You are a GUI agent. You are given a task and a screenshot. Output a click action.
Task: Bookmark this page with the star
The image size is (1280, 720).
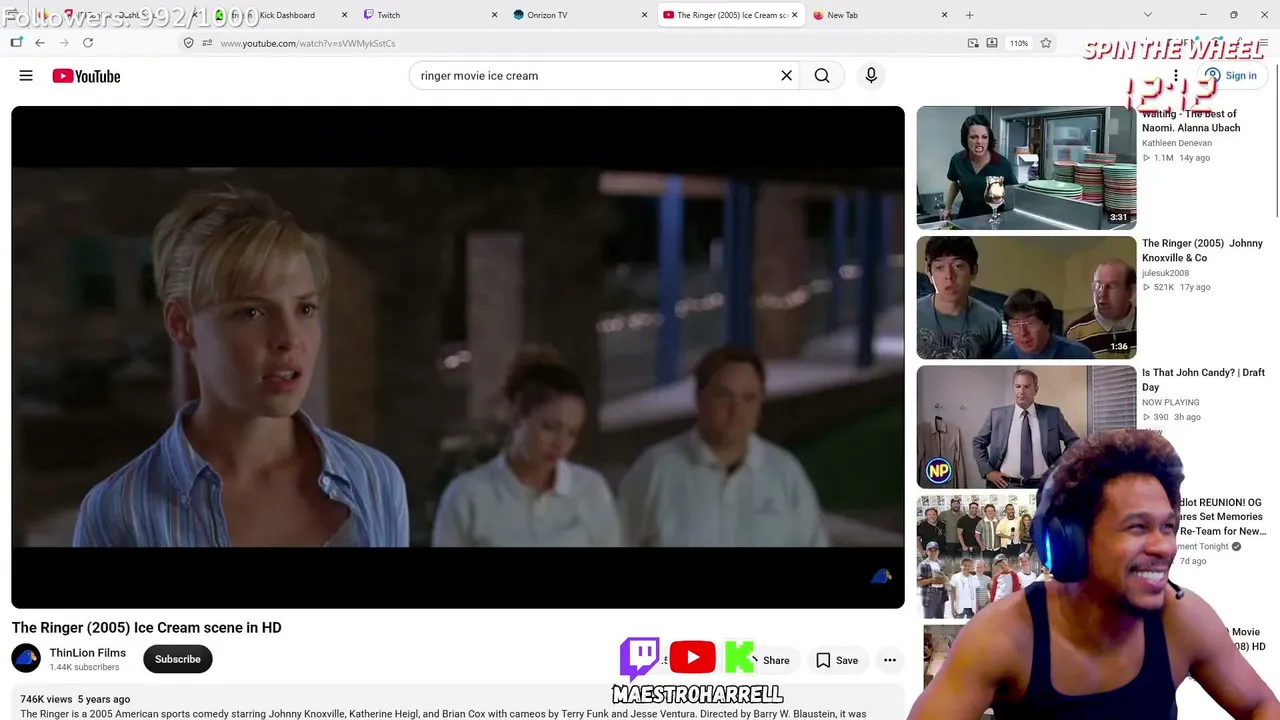(1046, 43)
